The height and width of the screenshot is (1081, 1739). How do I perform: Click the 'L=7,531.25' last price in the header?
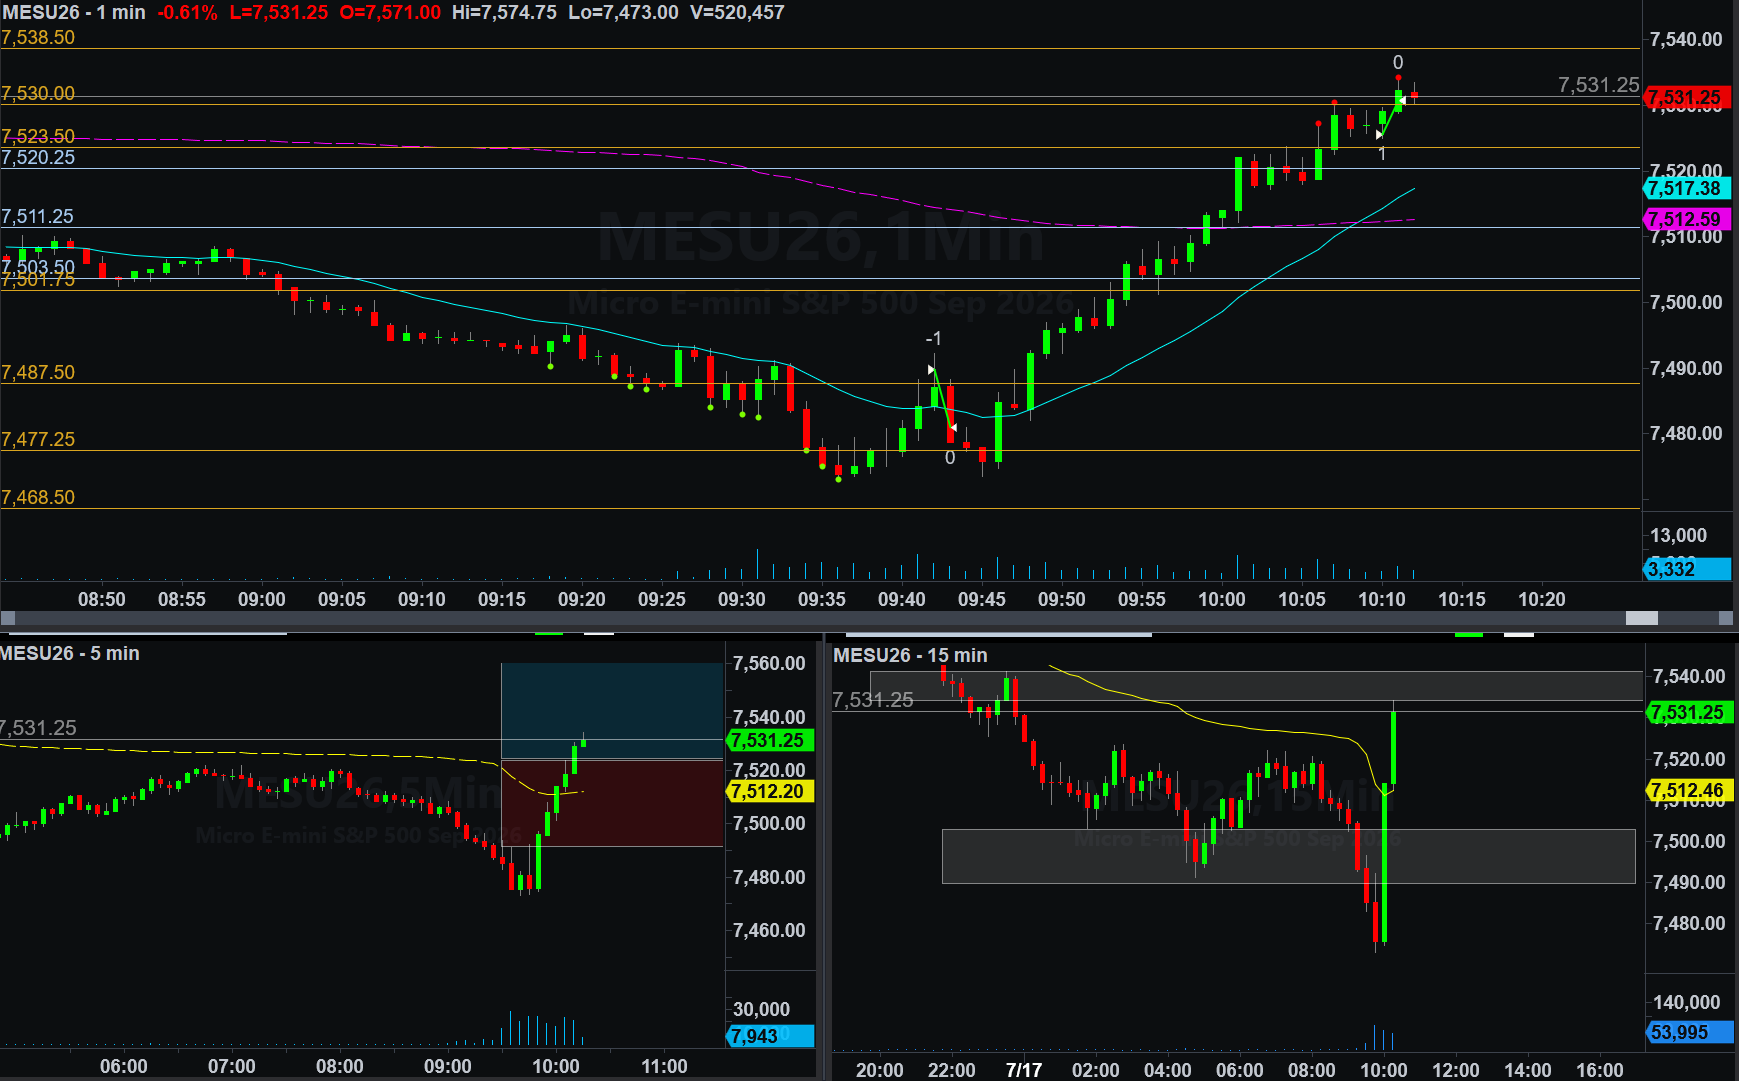tap(278, 12)
